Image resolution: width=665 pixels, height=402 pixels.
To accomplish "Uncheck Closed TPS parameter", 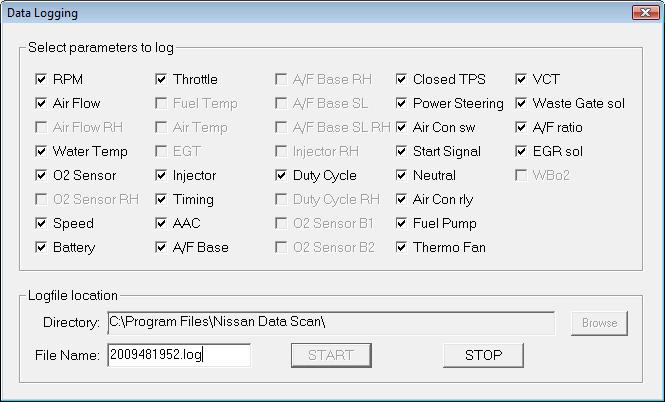I will pos(401,79).
